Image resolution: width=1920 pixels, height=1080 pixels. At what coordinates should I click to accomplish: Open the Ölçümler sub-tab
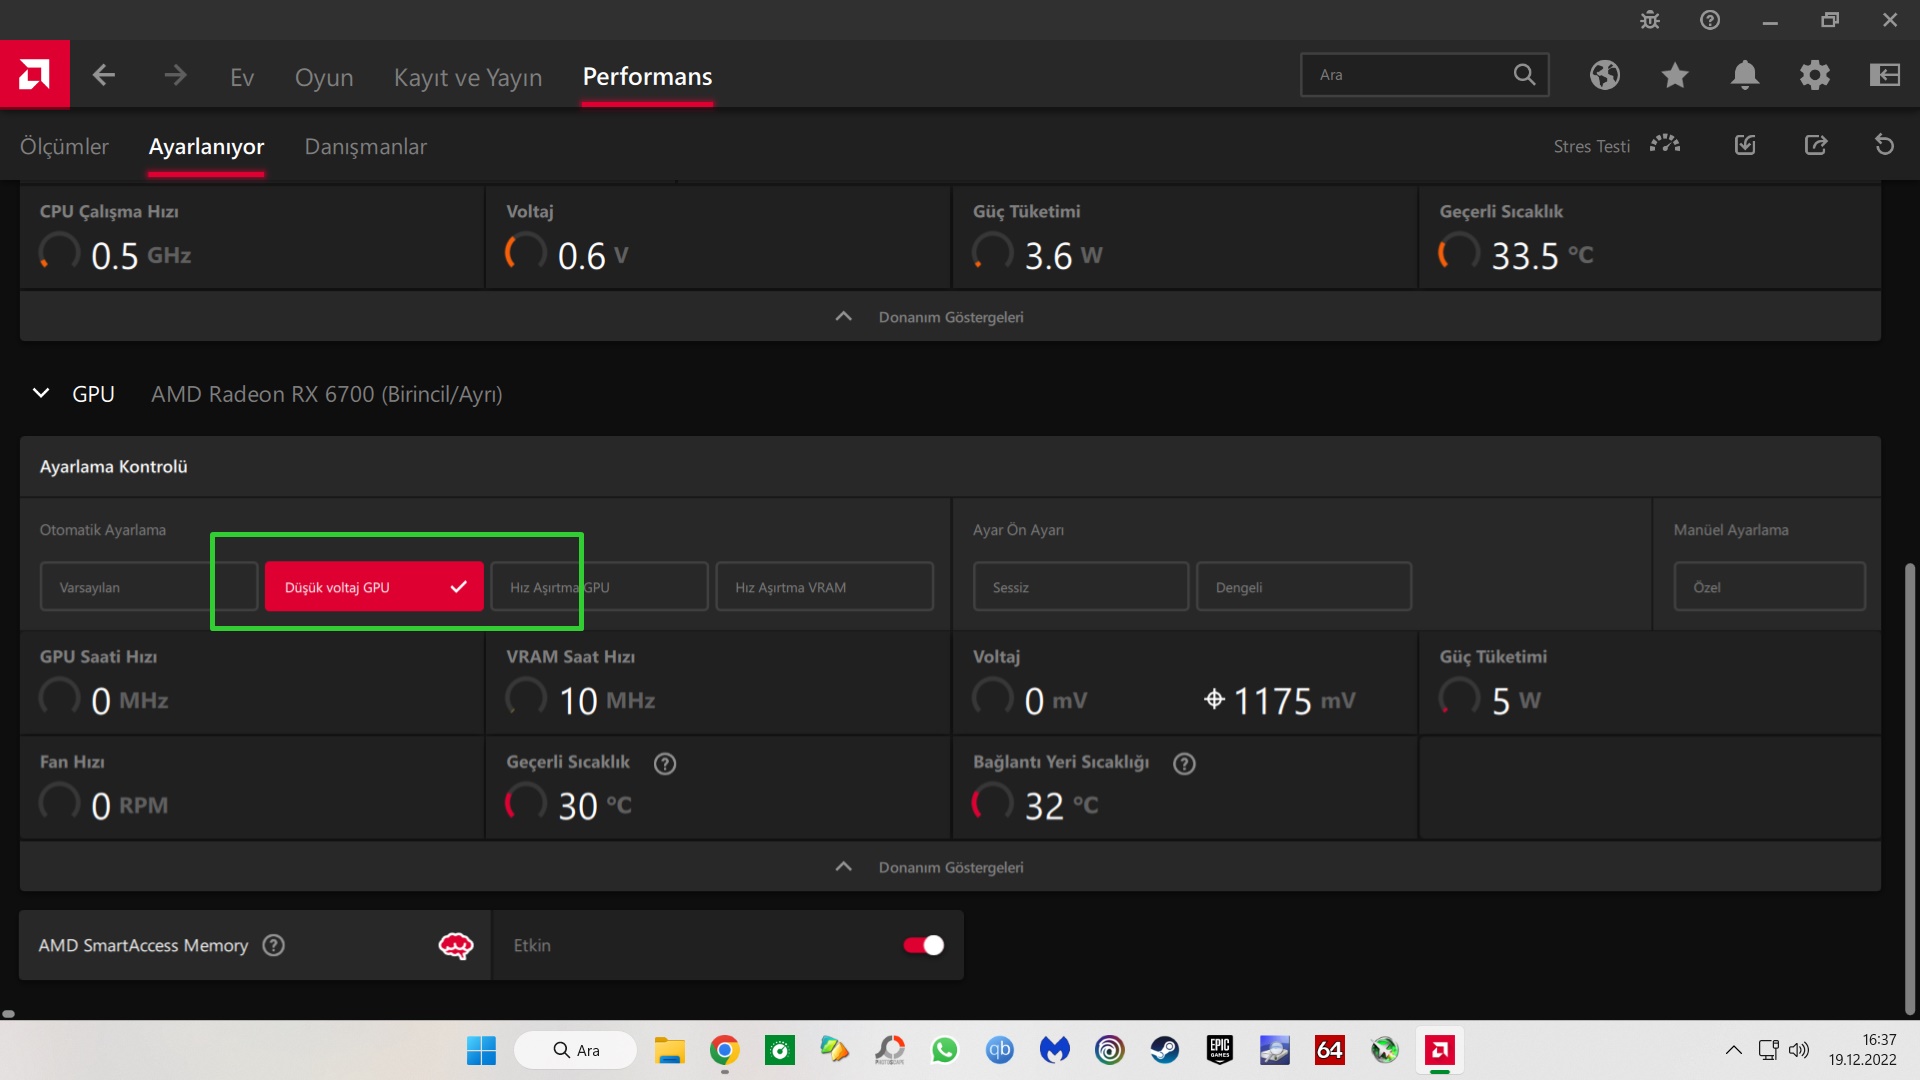click(x=64, y=147)
